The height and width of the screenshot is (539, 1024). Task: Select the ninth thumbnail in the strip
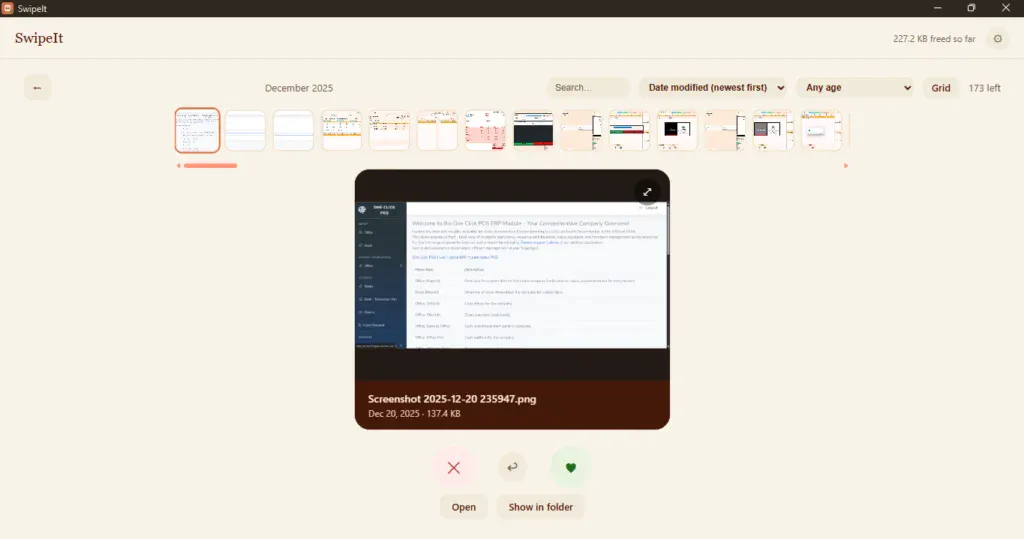tap(581, 131)
